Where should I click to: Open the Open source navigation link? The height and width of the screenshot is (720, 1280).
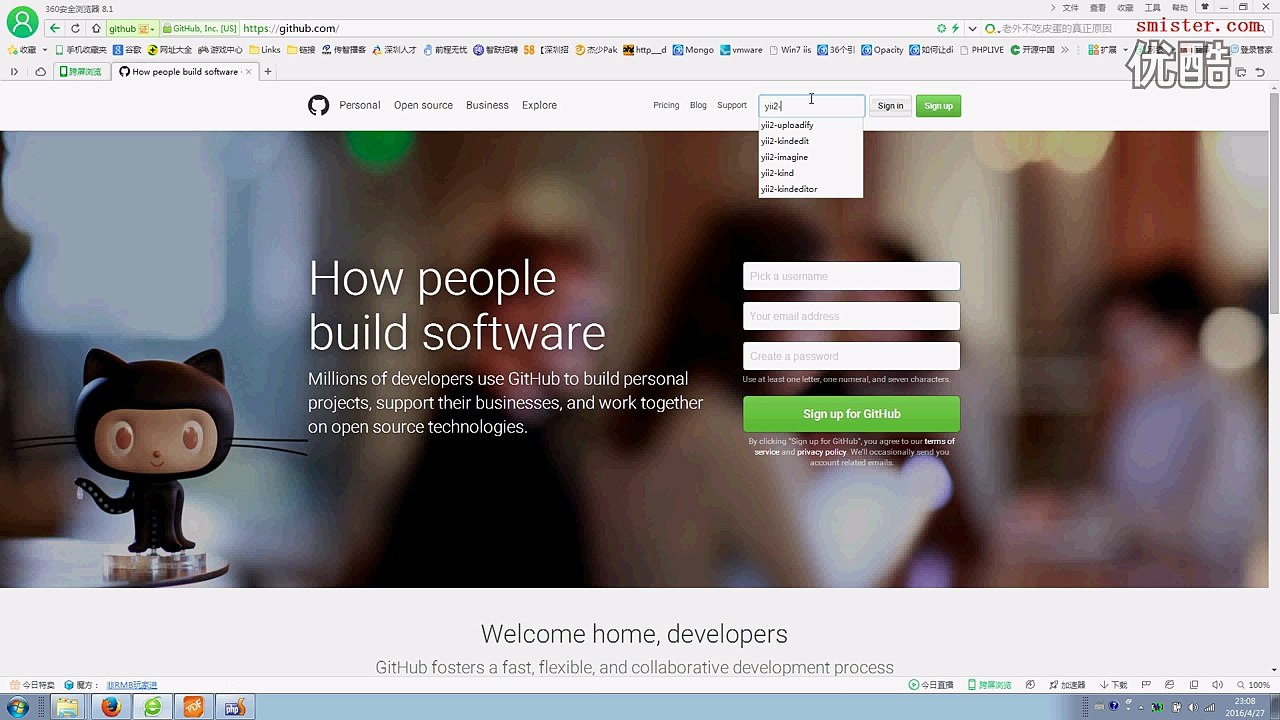[x=423, y=105]
